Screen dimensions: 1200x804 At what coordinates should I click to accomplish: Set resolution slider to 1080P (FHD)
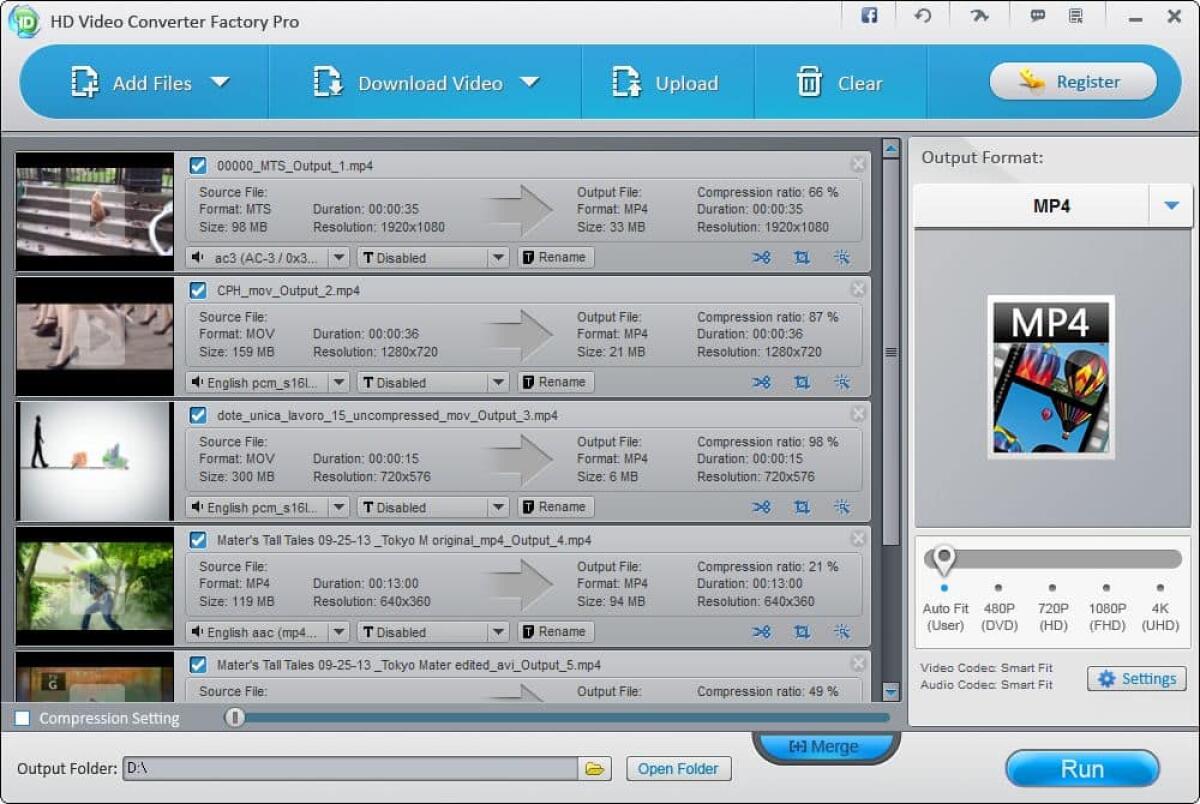point(1105,589)
